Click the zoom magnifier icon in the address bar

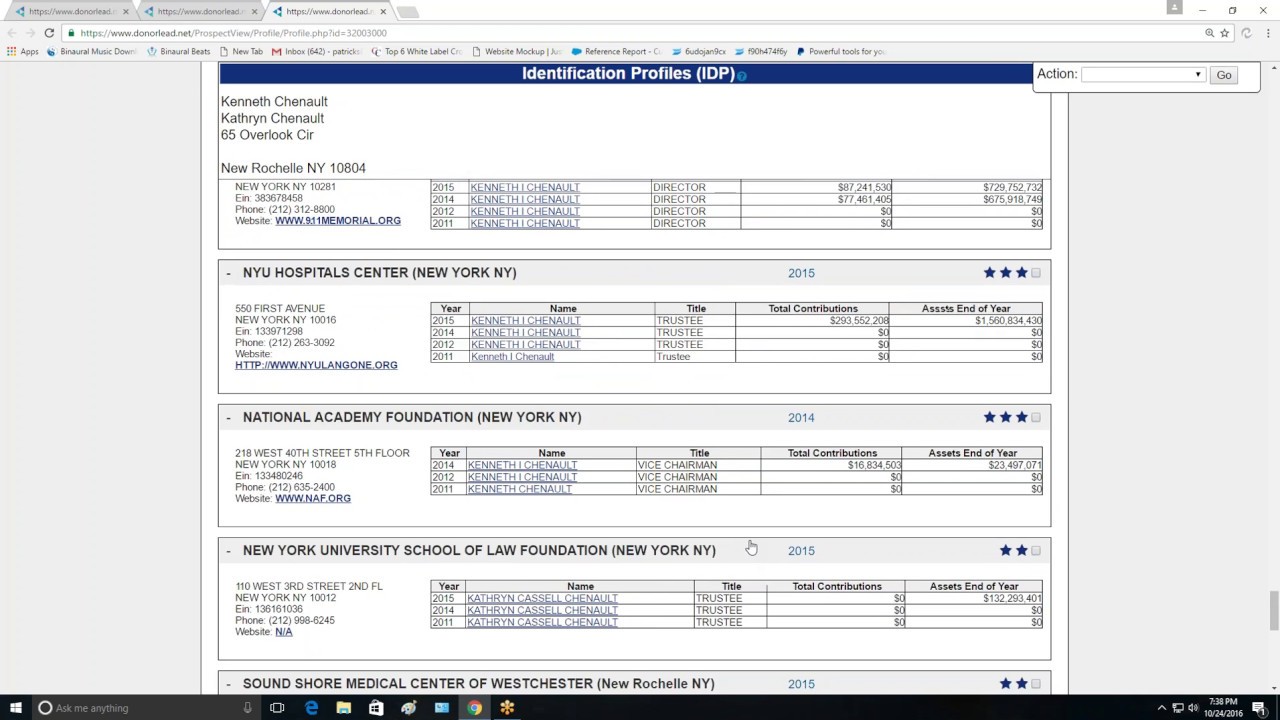coord(1209,33)
